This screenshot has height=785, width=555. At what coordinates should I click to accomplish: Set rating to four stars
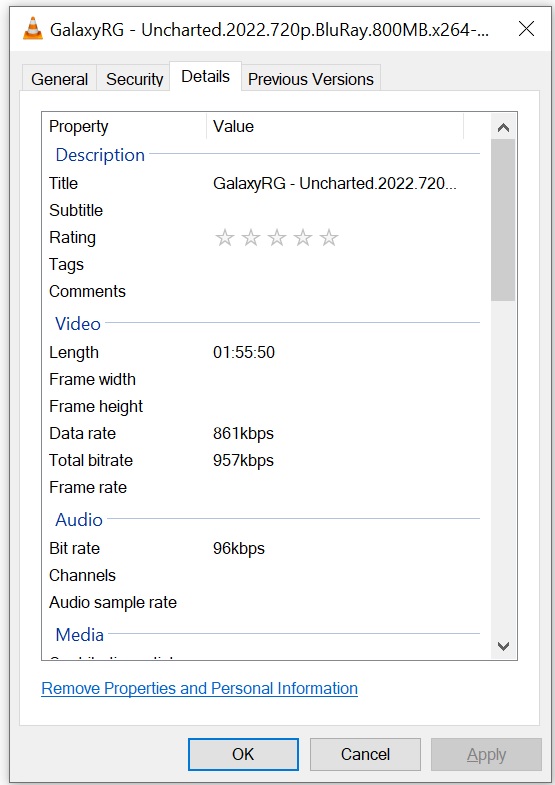click(303, 237)
